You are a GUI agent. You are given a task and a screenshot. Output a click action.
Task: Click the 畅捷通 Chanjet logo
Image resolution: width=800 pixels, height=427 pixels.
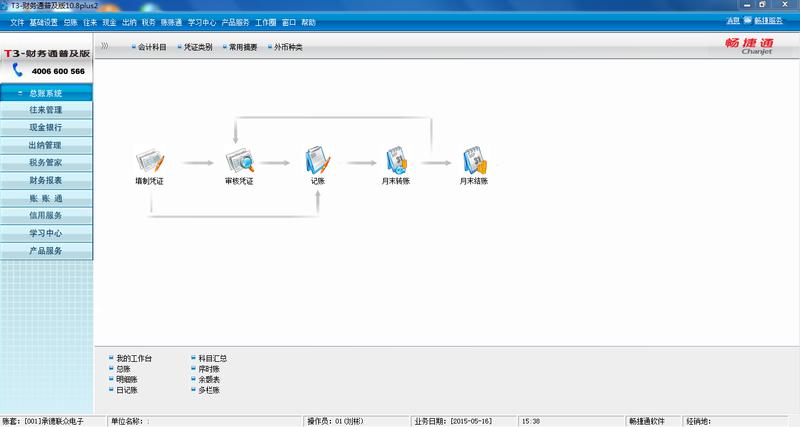[x=749, y=46]
